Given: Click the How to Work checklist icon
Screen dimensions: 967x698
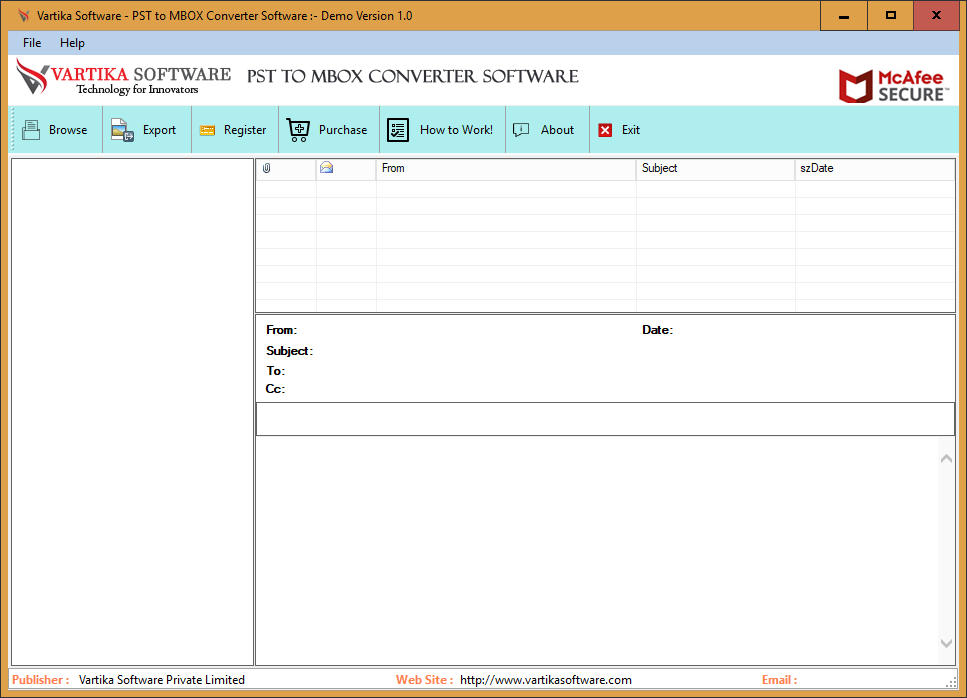Looking at the screenshot, I should [x=398, y=130].
